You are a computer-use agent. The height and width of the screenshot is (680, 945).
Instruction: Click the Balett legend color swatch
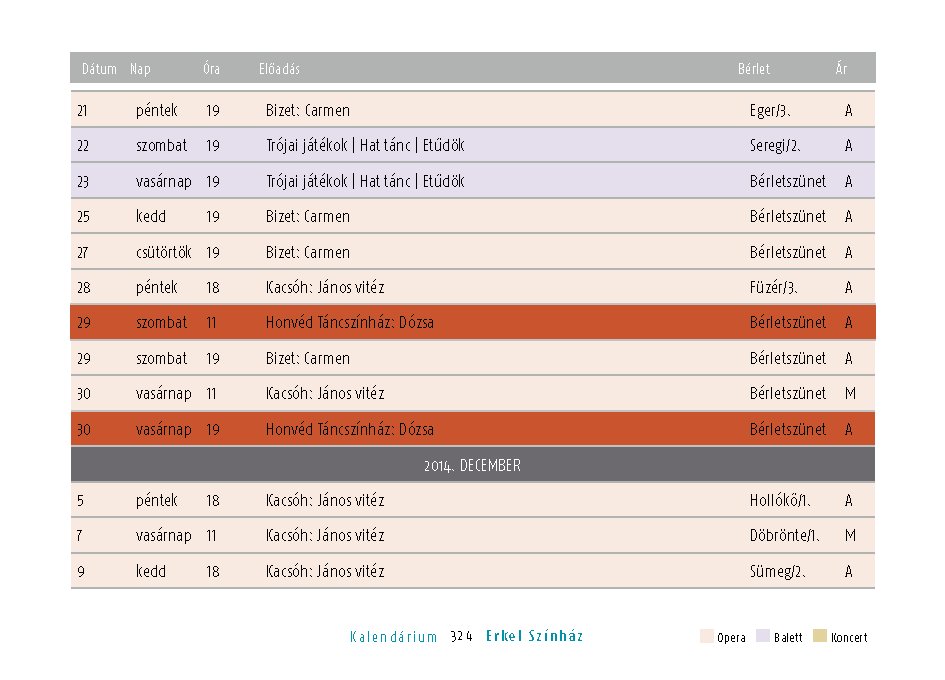click(x=763, y=636)
